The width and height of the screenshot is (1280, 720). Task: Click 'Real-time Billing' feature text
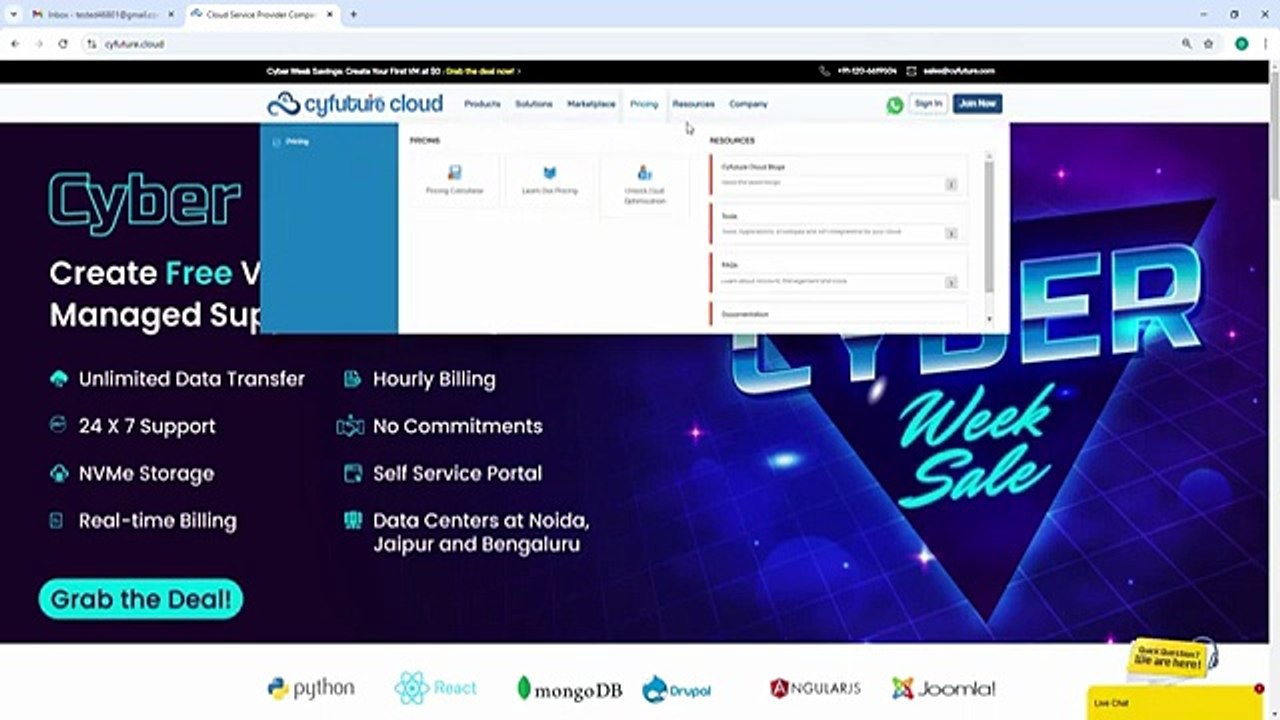(x=158, y=521)
